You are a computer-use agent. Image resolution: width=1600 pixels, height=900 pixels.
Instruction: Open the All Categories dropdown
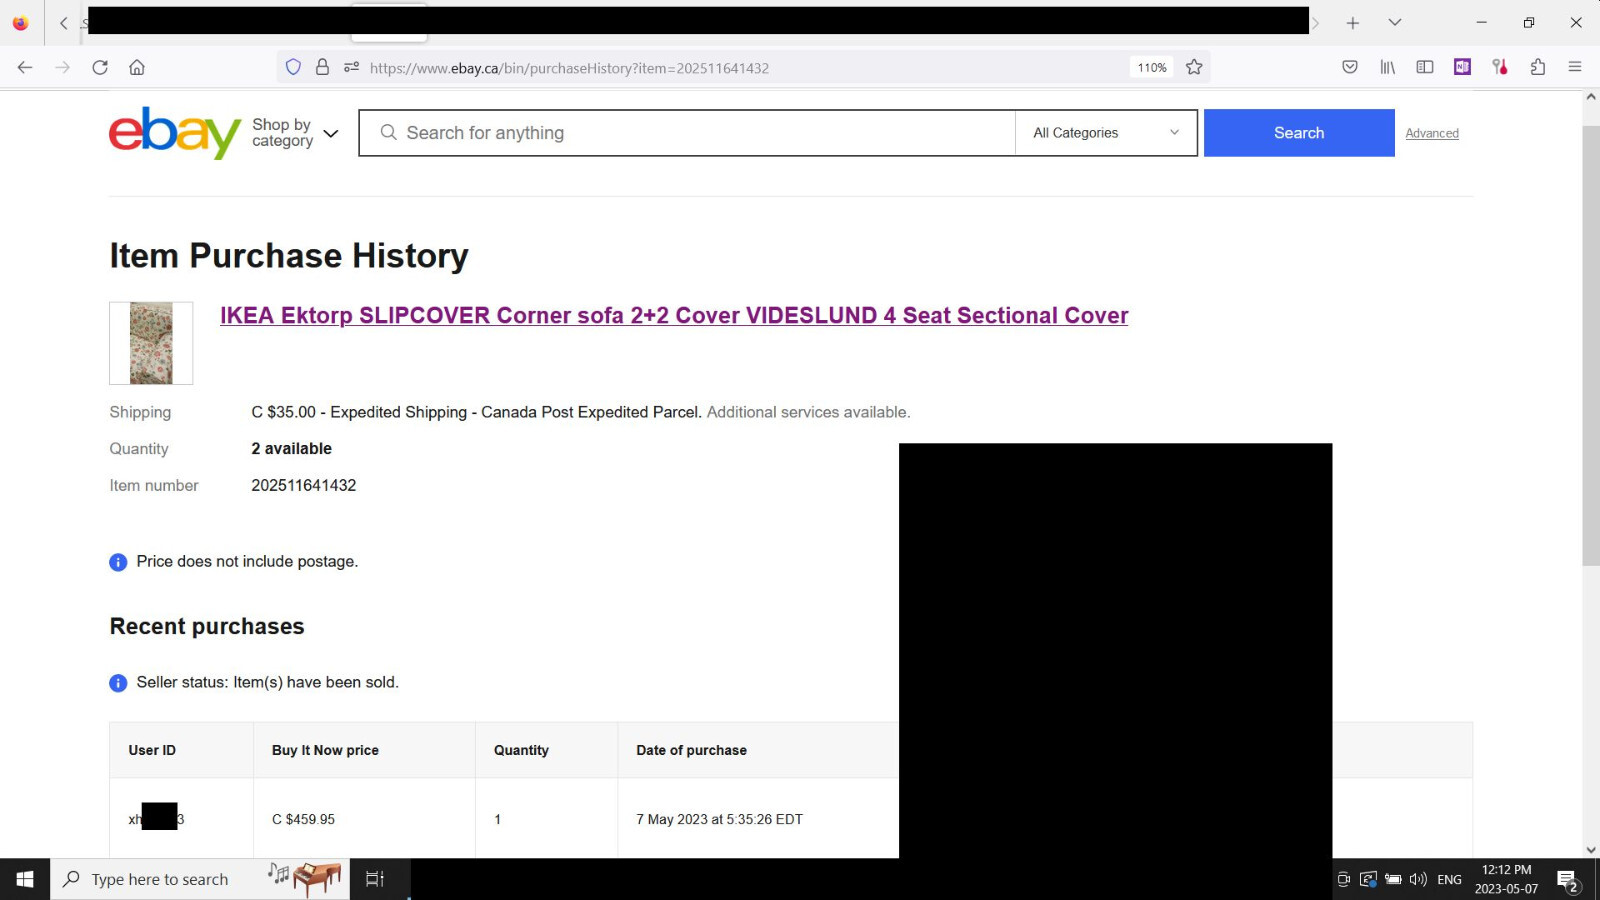tap(1105, 133)
